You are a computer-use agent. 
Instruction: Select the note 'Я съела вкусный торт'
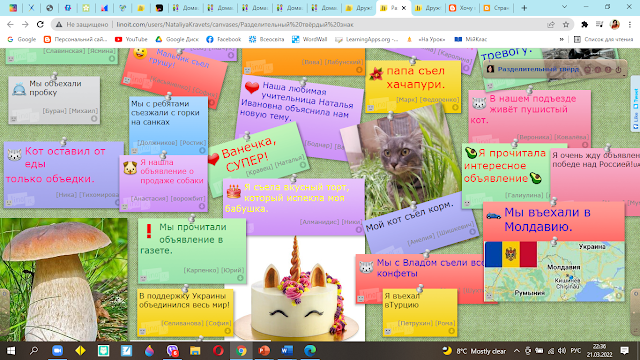(x=294, y=206)
